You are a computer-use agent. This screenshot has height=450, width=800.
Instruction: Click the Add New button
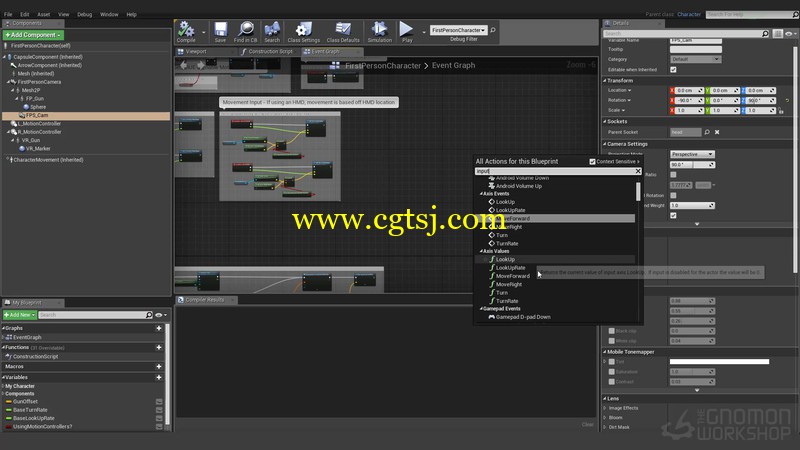click(x=19, y=315)
